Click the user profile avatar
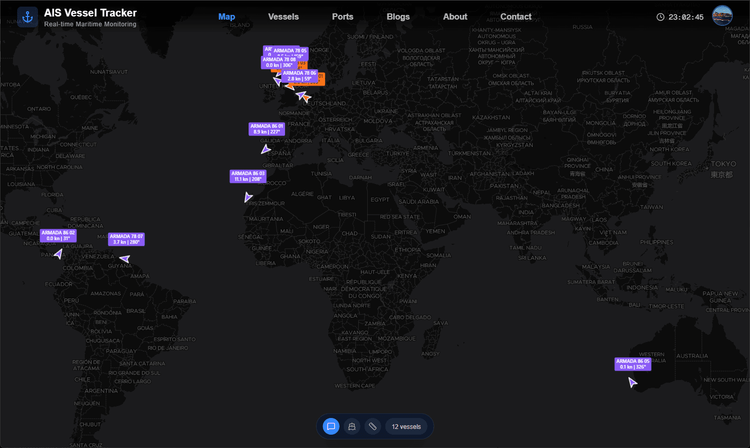Image resolution: width=750 pixels, height=448 pixels. tap(722, 16)
